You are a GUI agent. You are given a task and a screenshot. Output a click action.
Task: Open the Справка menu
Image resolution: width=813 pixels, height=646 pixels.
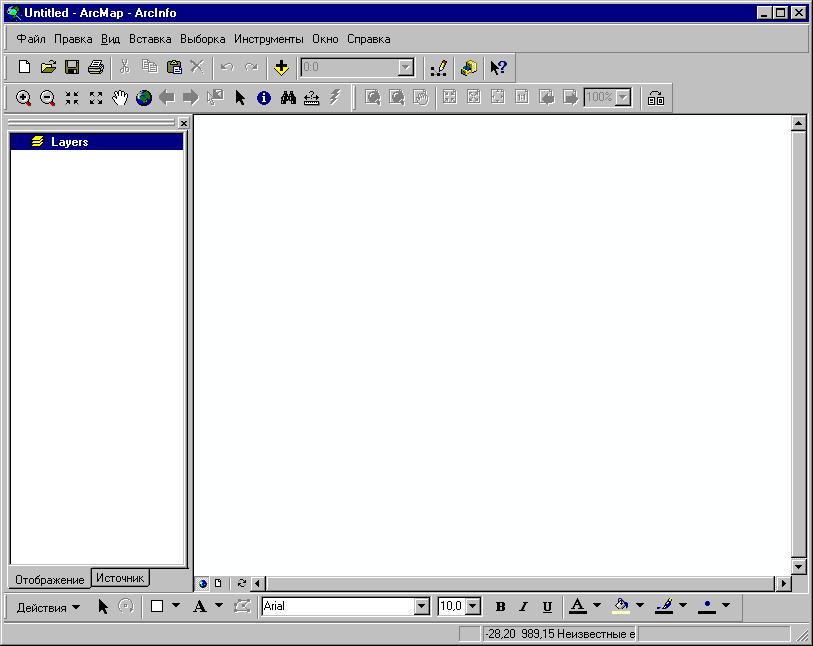[369, 39]
